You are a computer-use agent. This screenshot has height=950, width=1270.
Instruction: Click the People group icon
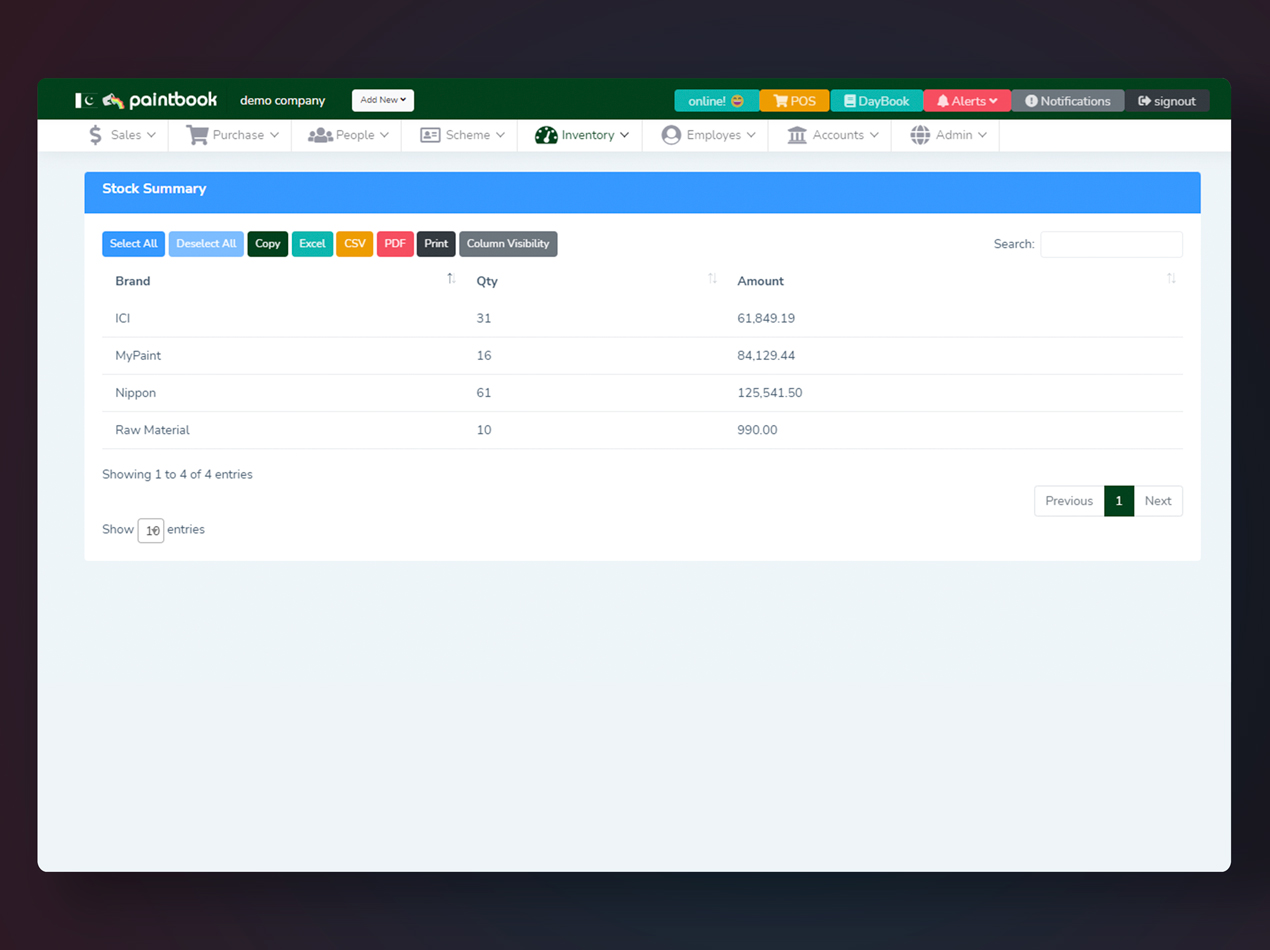coord(320,135)
